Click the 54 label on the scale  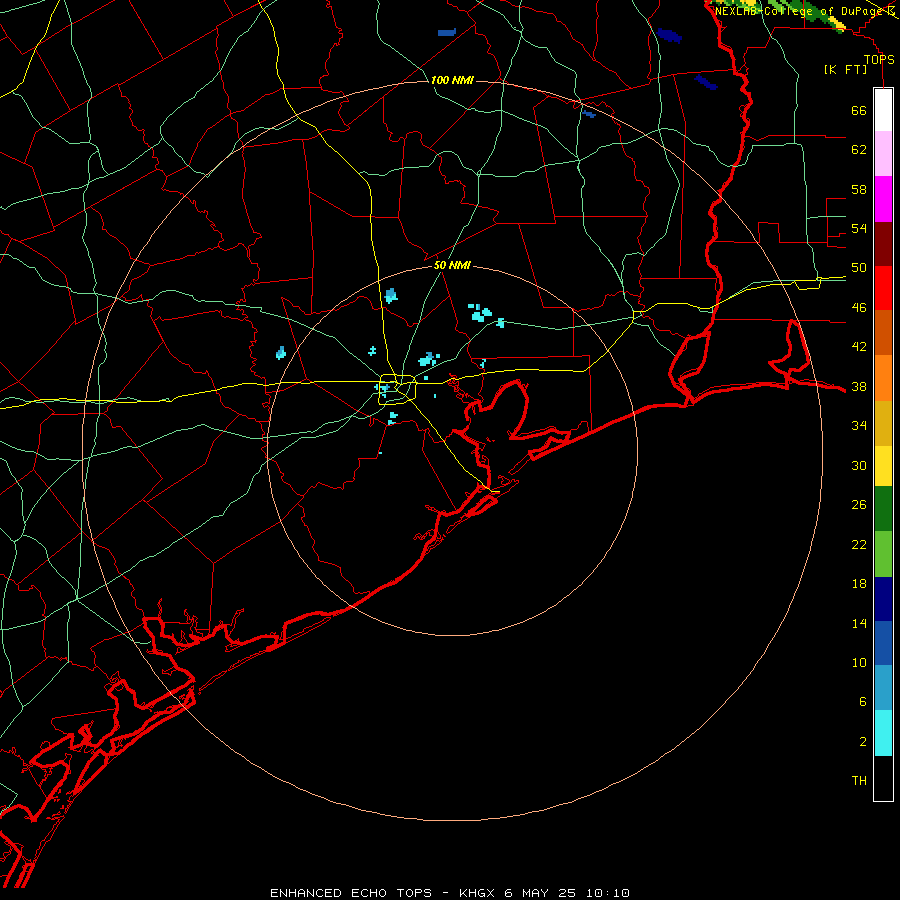[859, 228]
